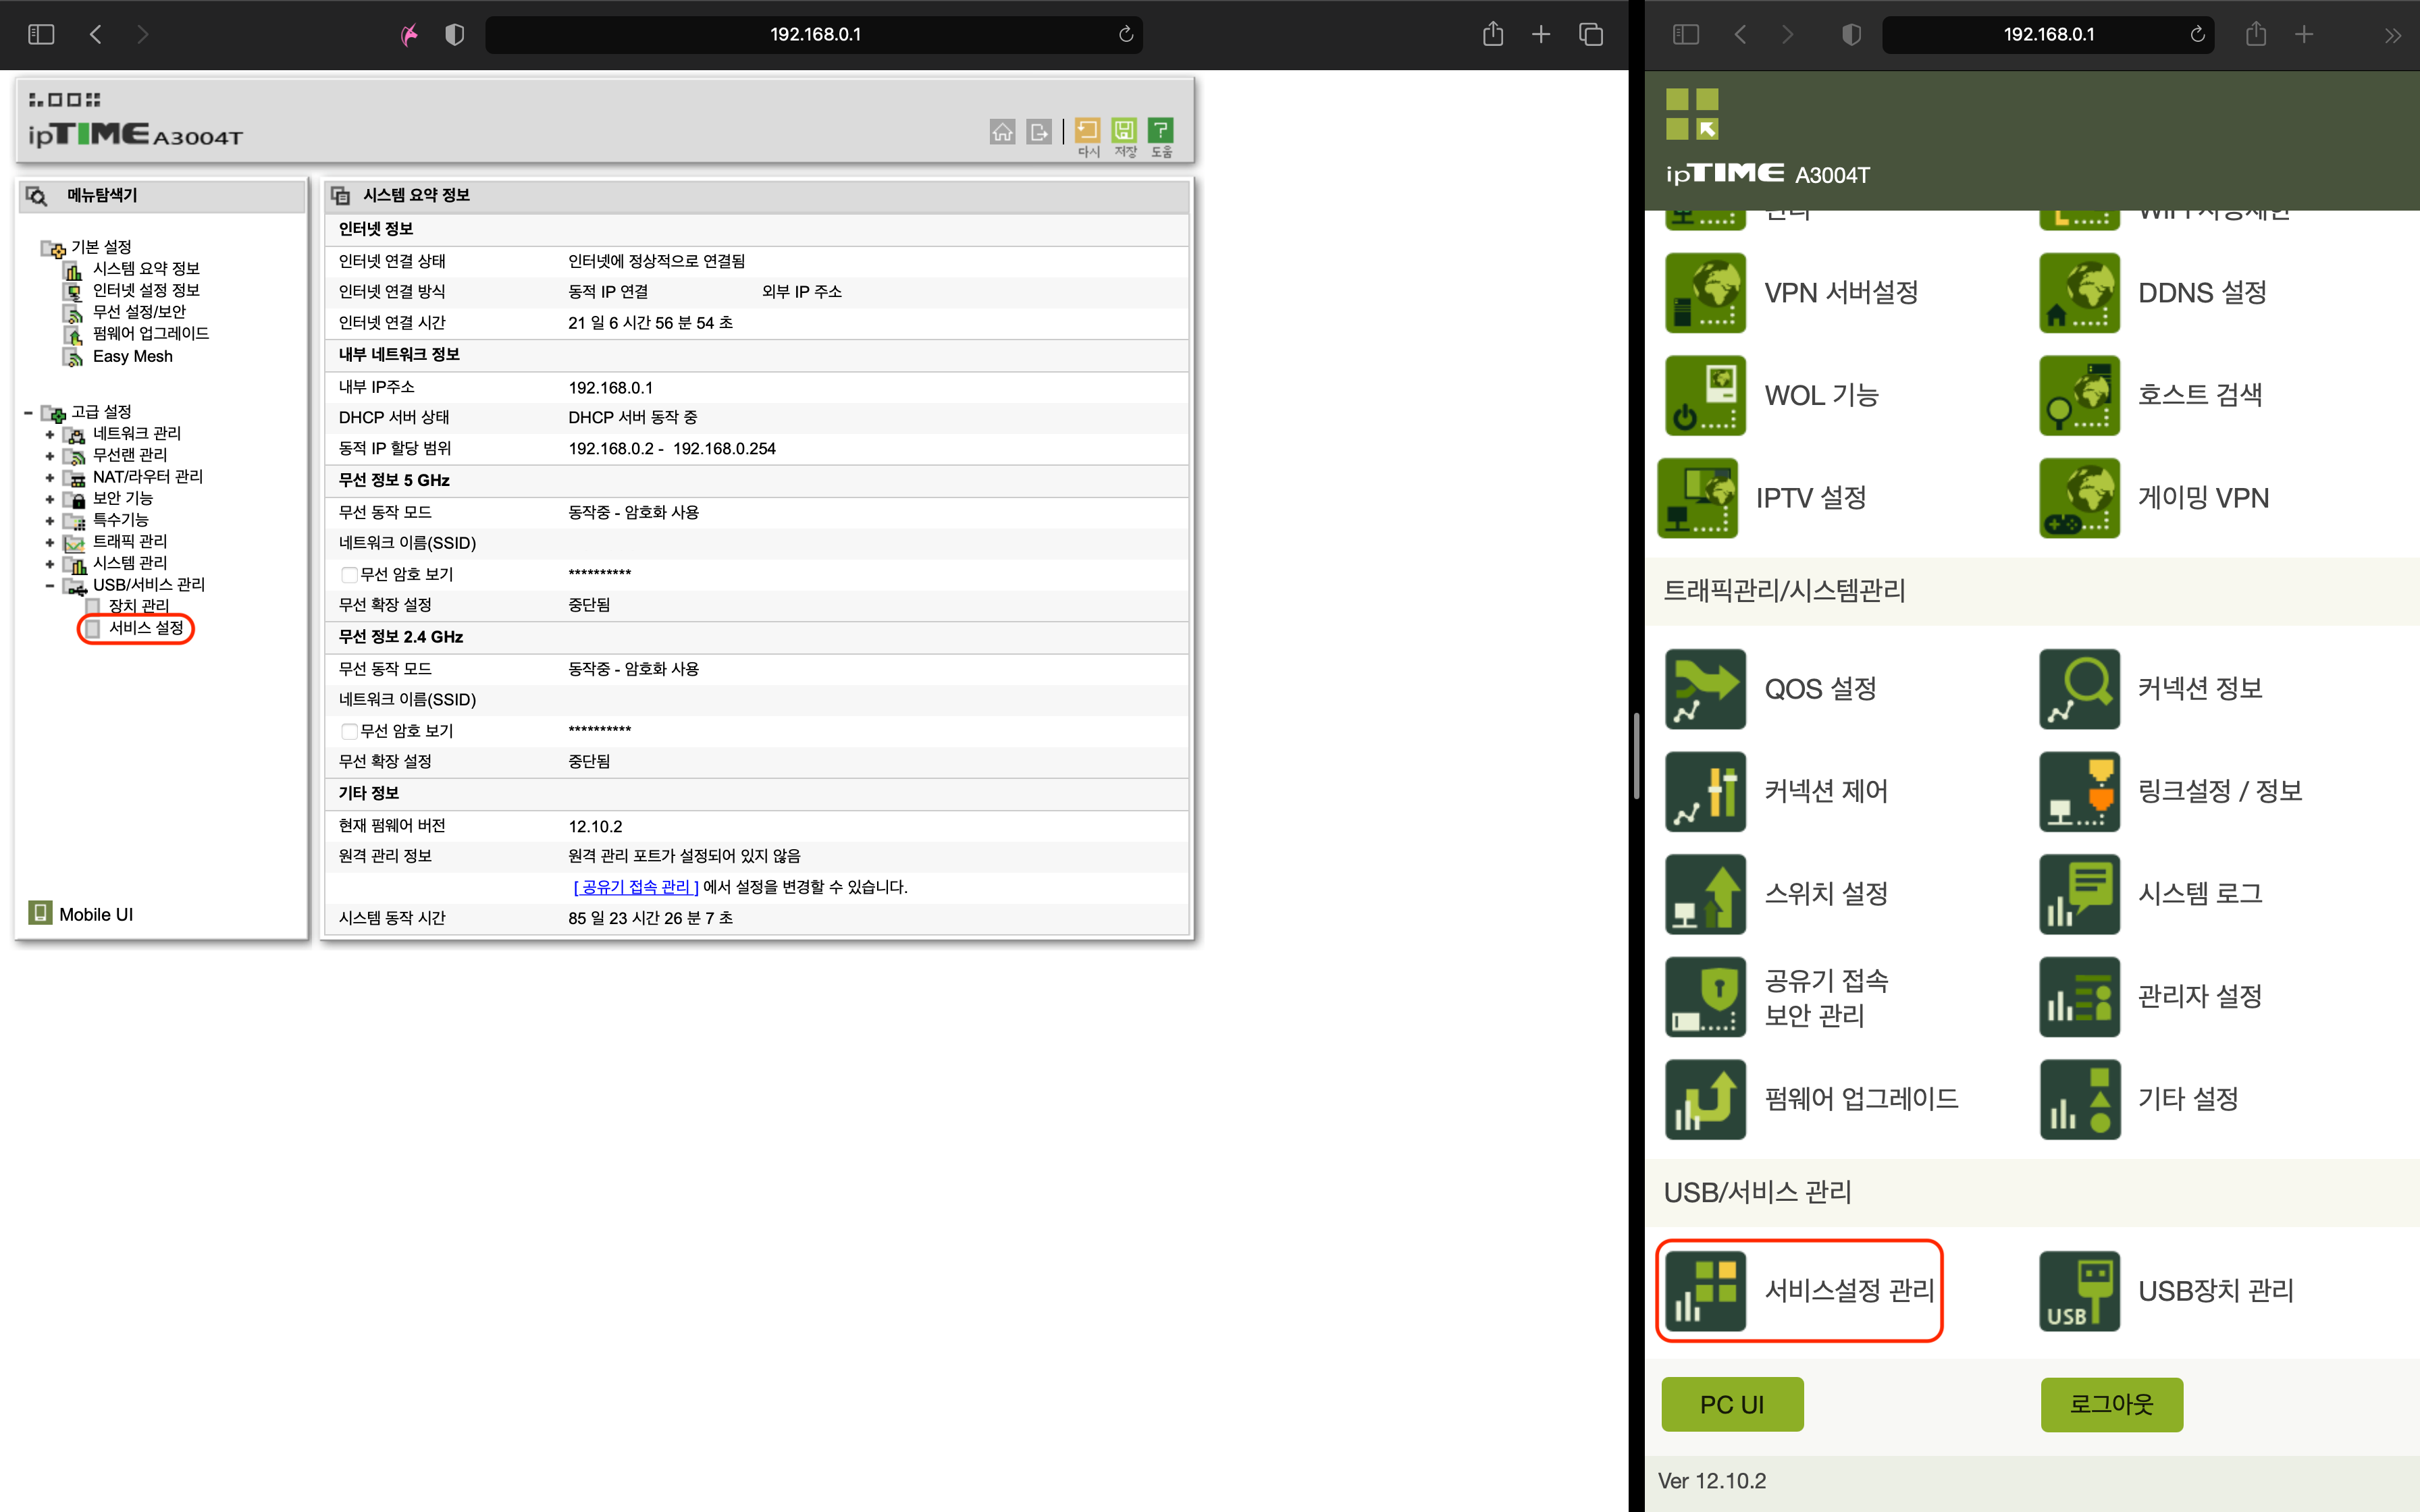Click the home icon in ipTIME header
Image resolution: width=2420 pixels, height=1512 pixels.
tap(1002, 131)
